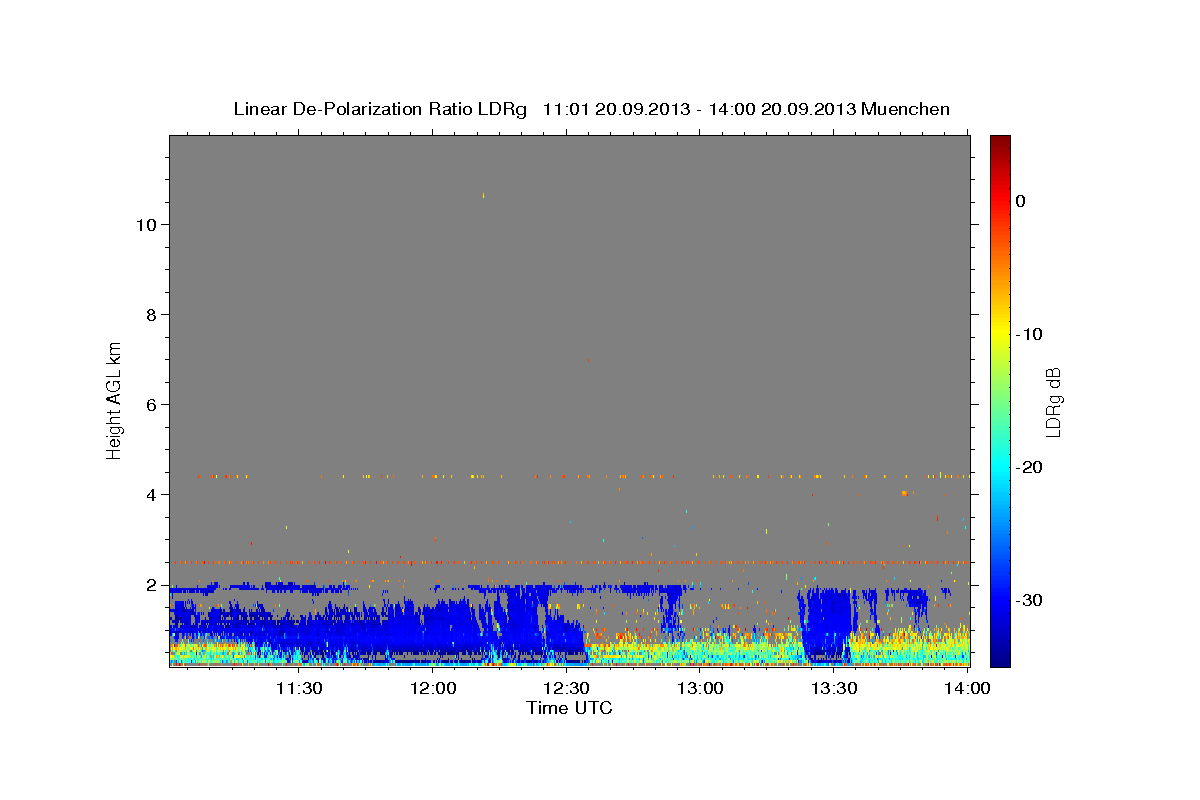Click the 'Muenchen' location in title
This screenshot has height=800, width=1200.
pyautogui.click(x=906, y=109)
